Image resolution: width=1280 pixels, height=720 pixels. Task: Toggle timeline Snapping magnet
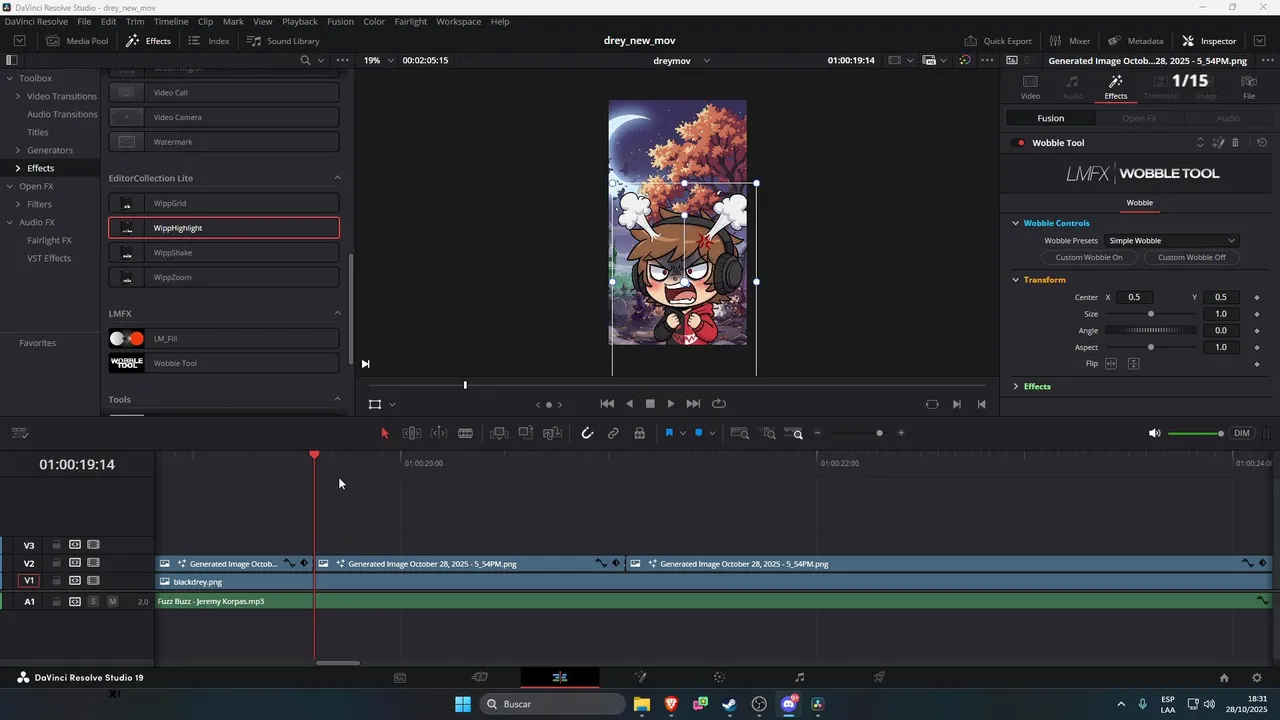587,433
